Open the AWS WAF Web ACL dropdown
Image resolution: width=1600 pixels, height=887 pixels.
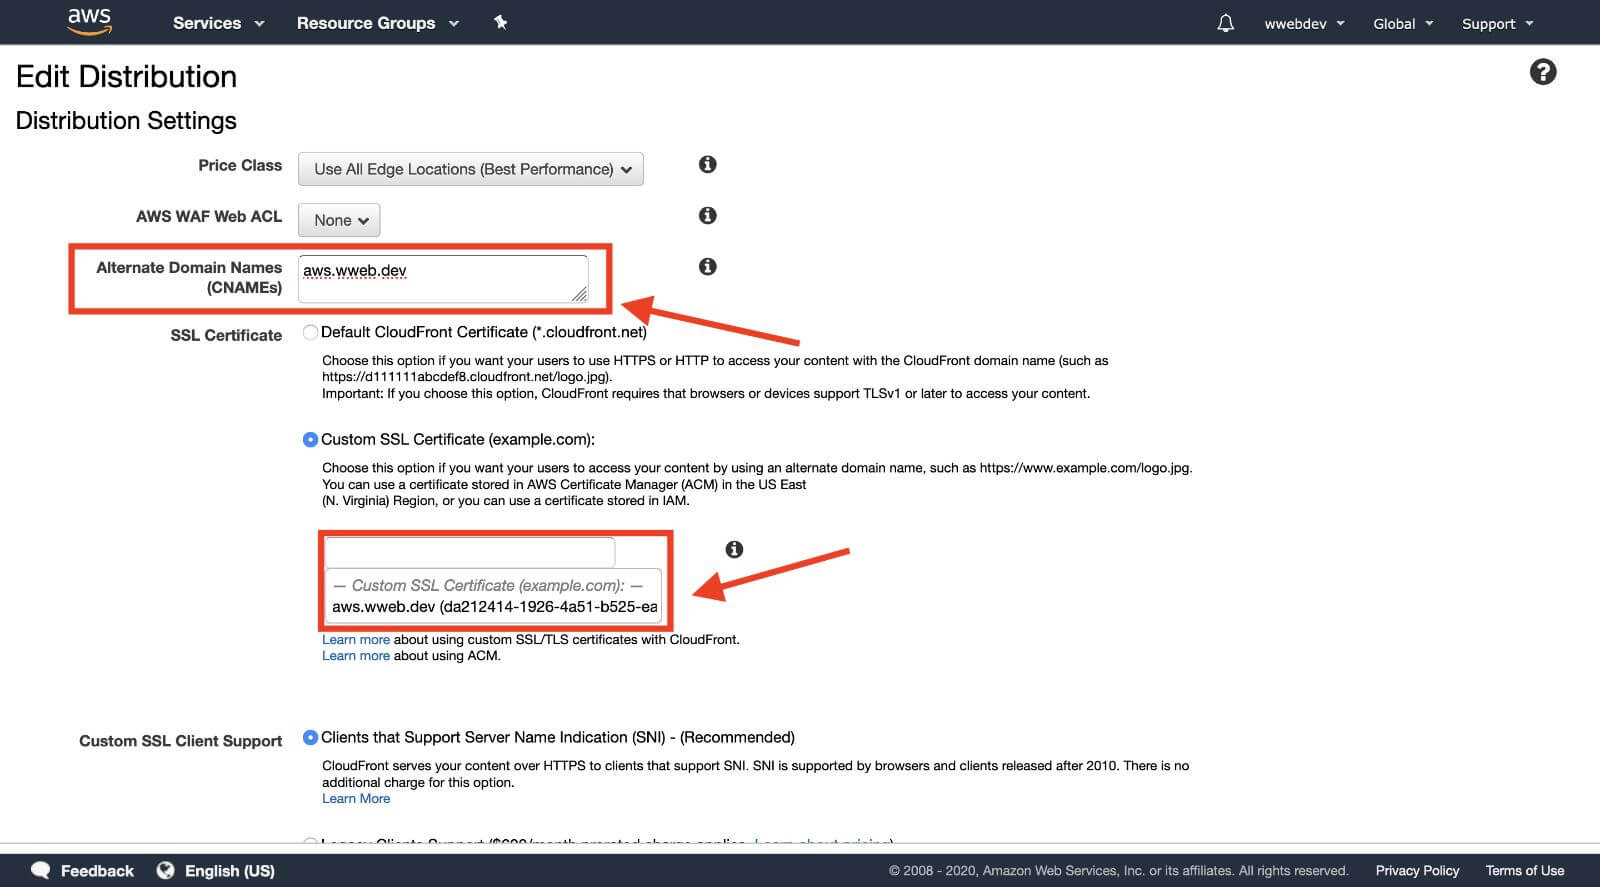pyautogui.click(x=339, y=220)
